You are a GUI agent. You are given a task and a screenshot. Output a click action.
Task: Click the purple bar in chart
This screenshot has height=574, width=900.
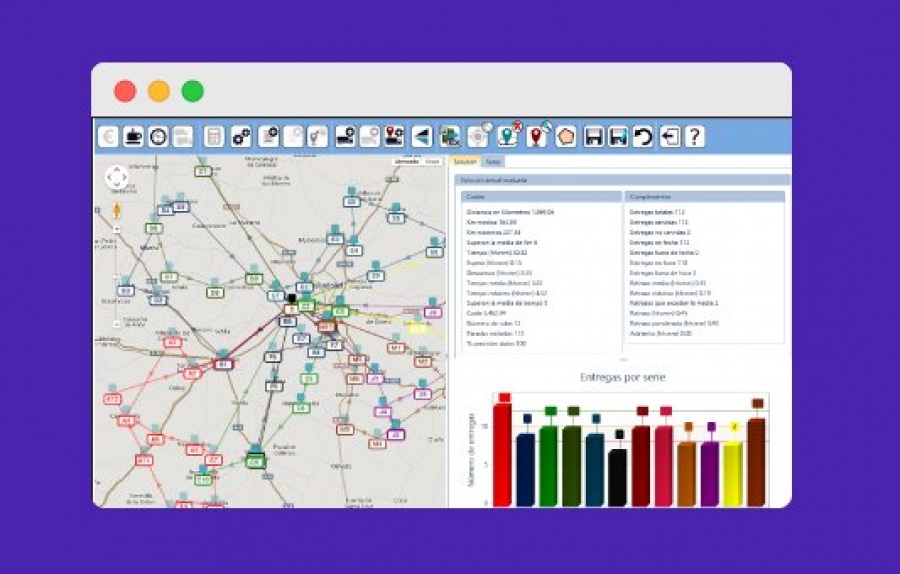(710, 474)
